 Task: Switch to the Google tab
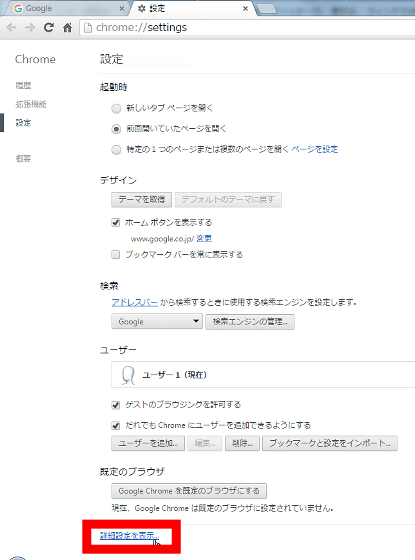point(64,9)
